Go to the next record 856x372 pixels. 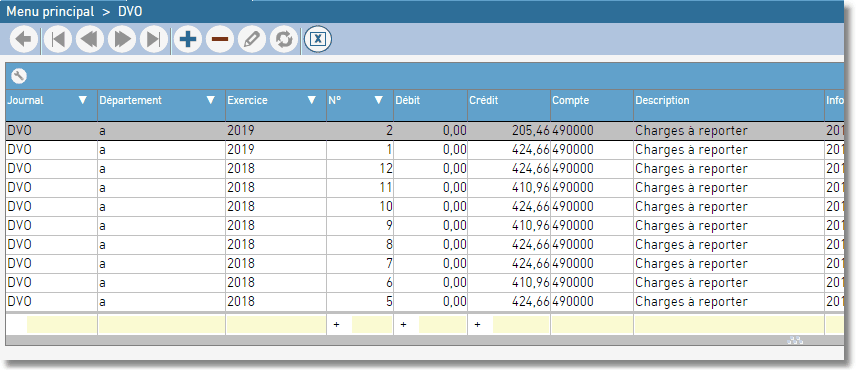tap(122, 39)
